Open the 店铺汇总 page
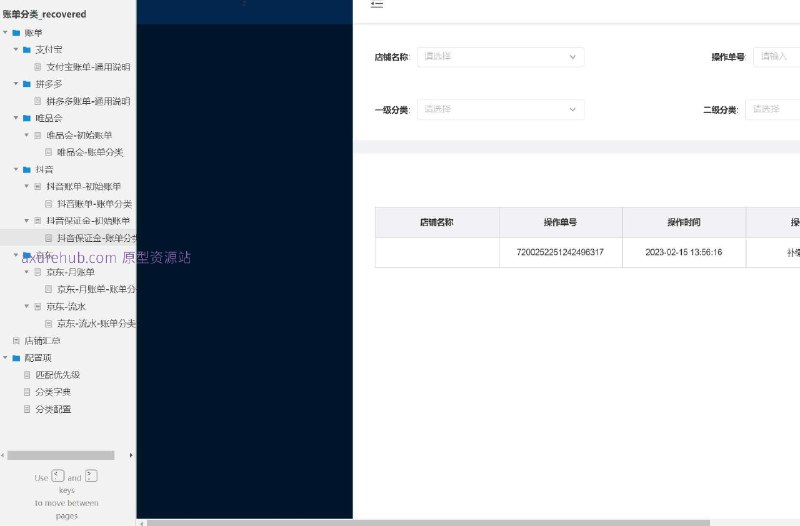 tap(42, 341)
